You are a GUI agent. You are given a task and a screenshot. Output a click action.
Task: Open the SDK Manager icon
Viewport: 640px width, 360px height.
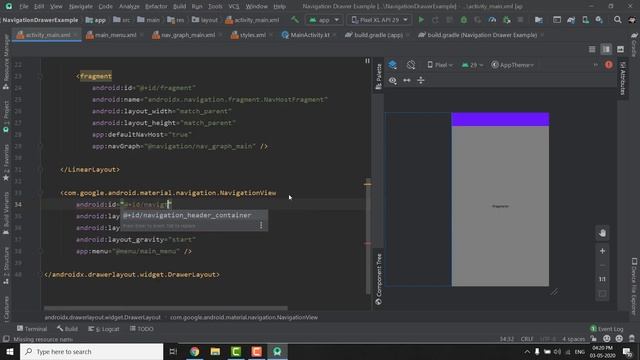pyautogui.click(x=599, y=20)
